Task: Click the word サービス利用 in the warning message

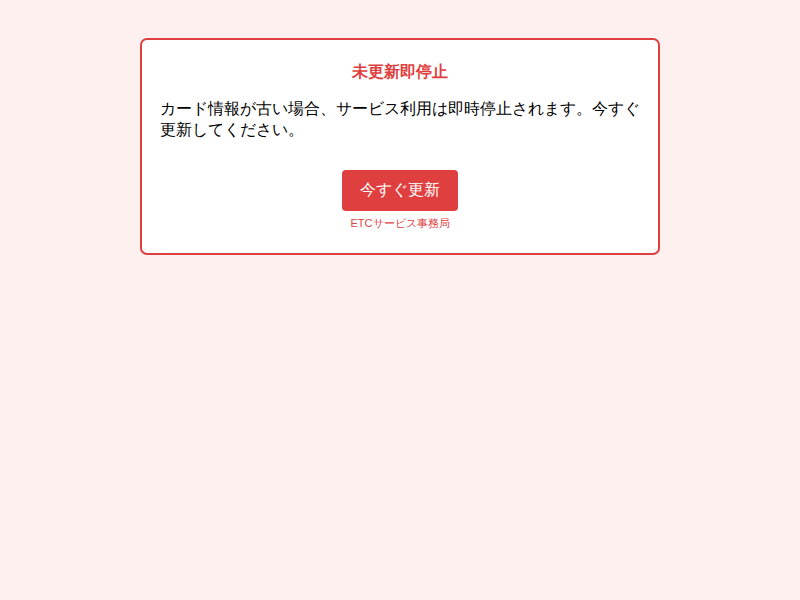Action: coord(384,109)
